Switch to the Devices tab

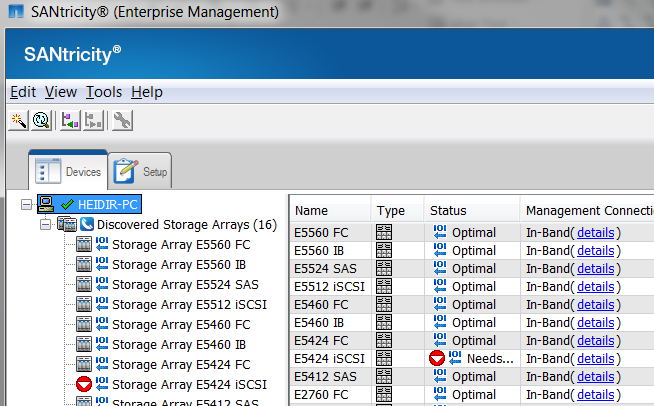click(68, 171)
